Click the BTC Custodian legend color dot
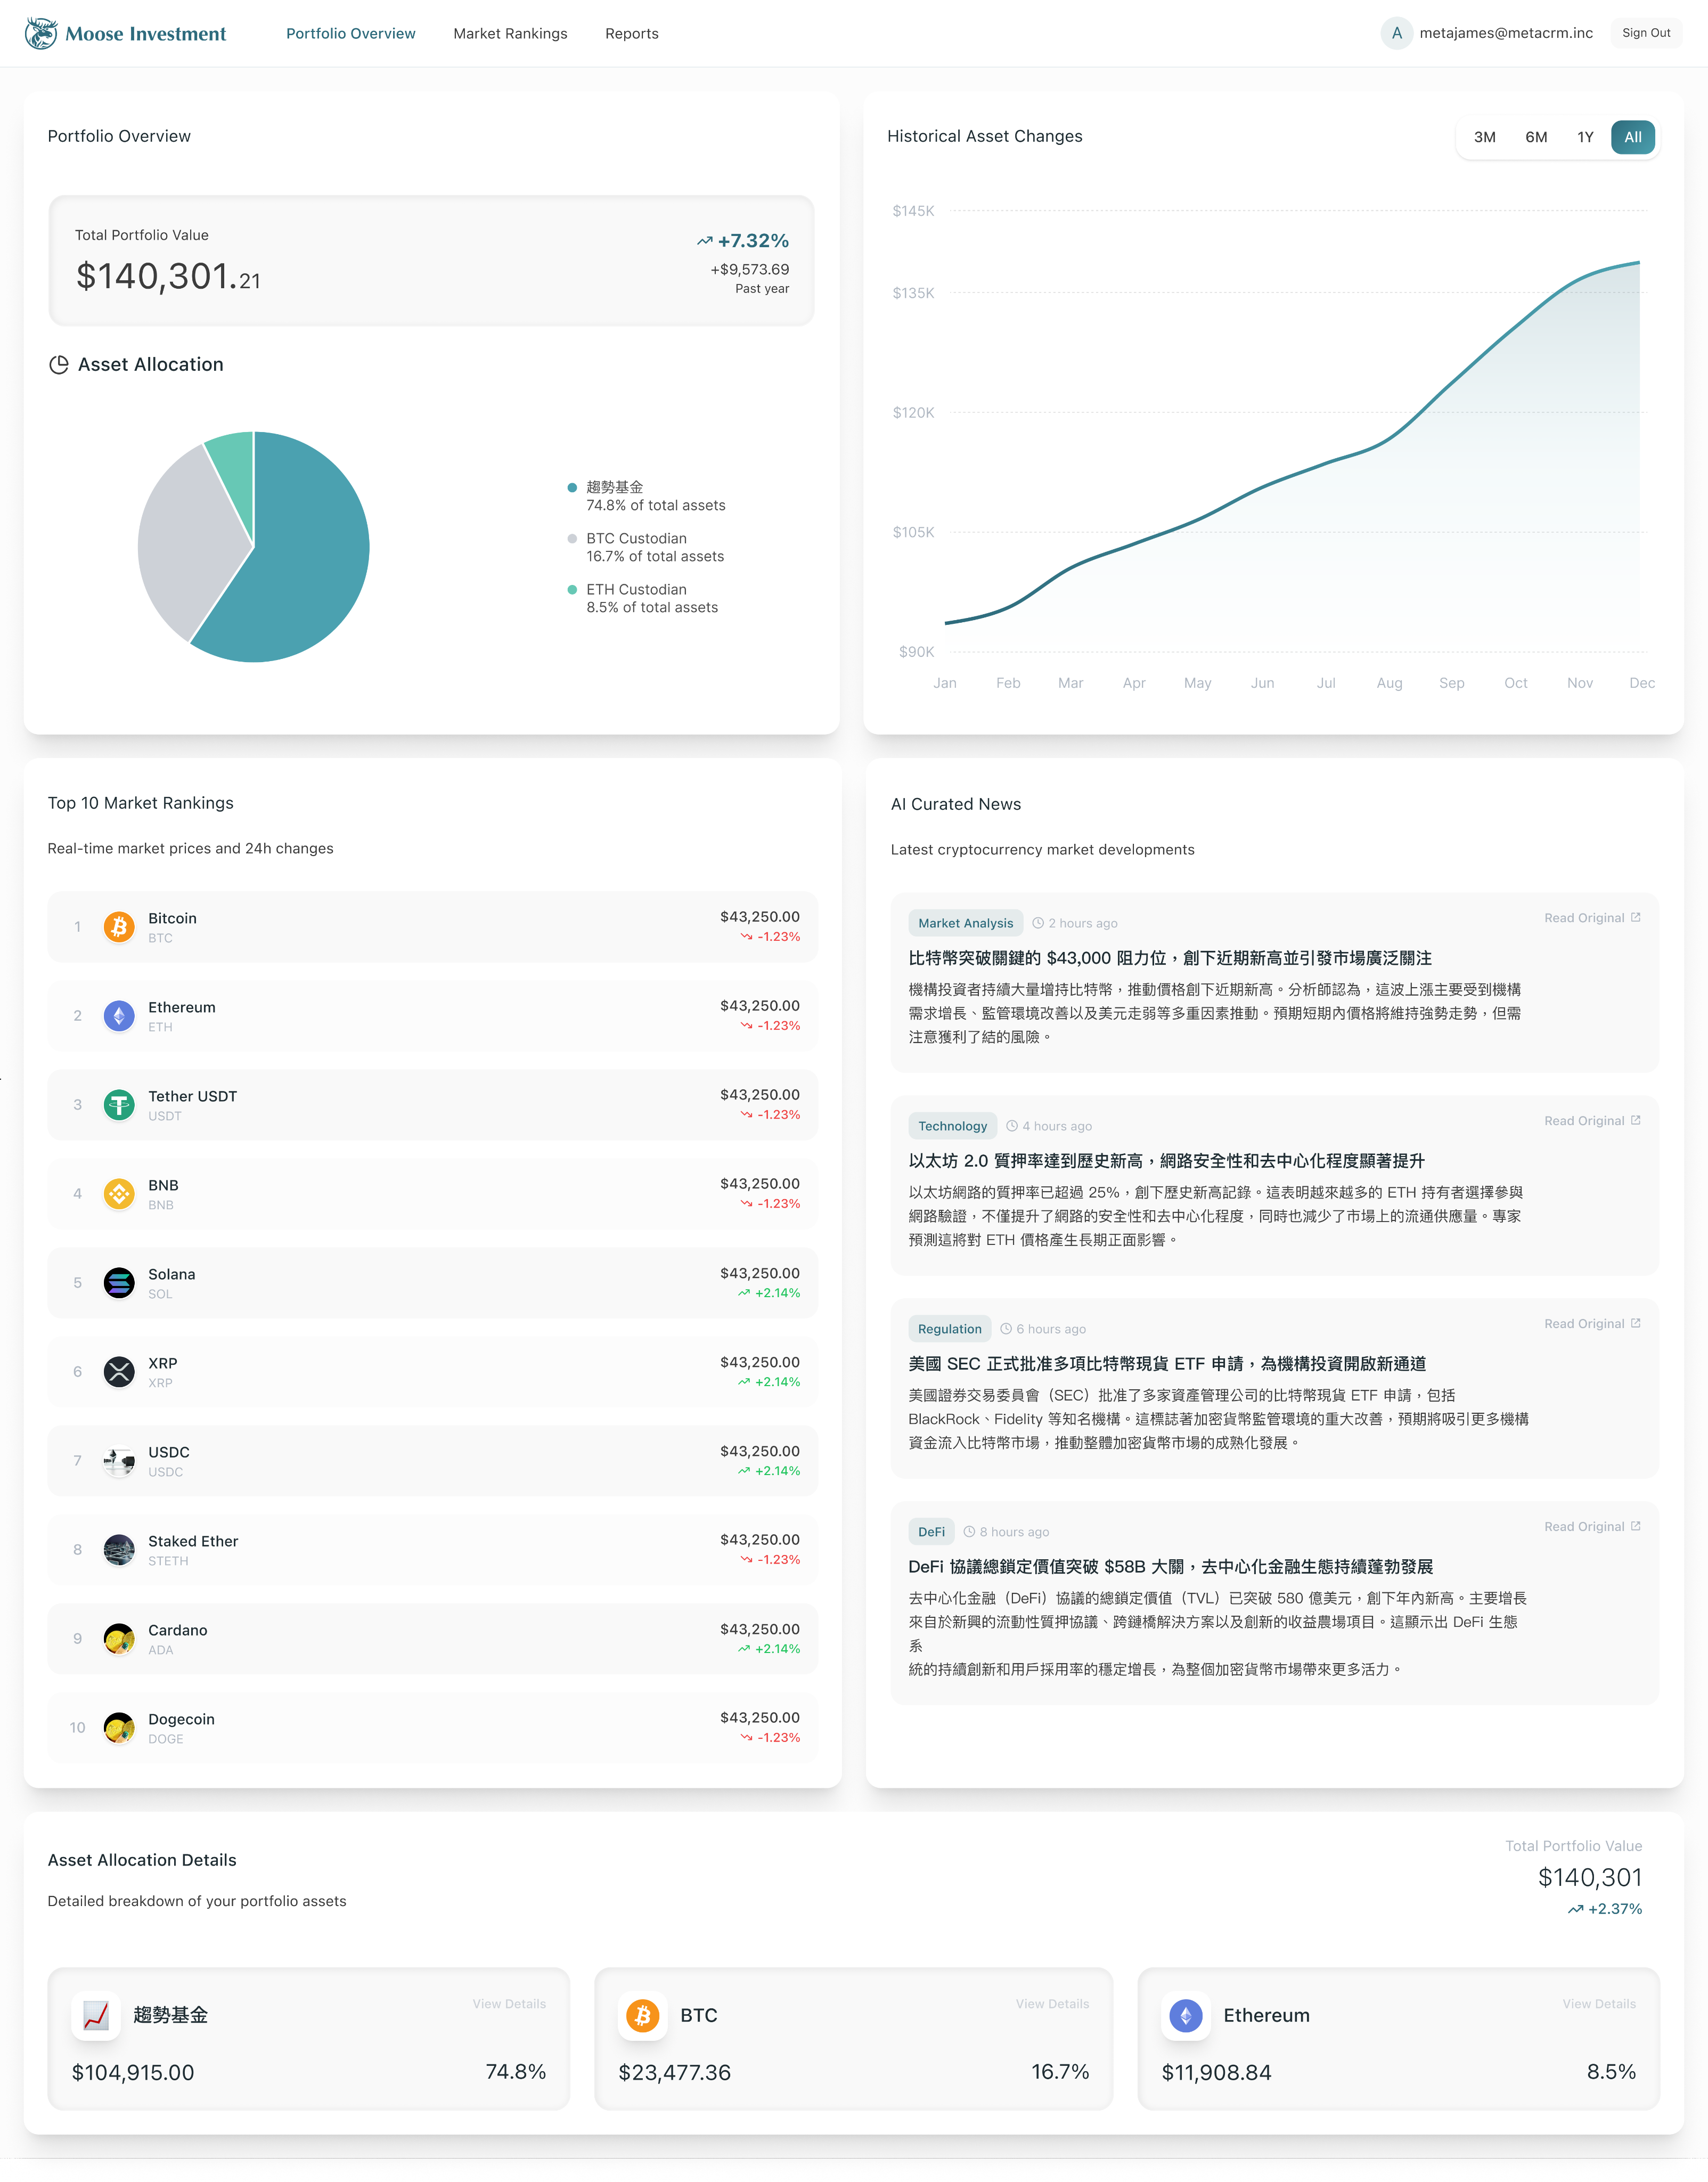The image size is (1708, 2182). tap(572, 539)
